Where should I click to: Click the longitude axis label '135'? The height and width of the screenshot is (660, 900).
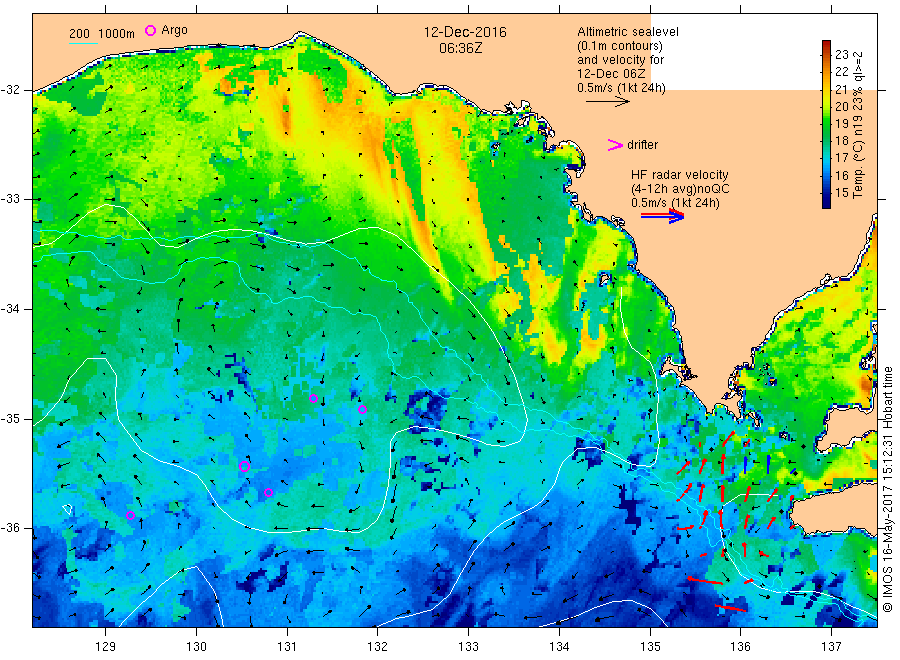(650, 647)
